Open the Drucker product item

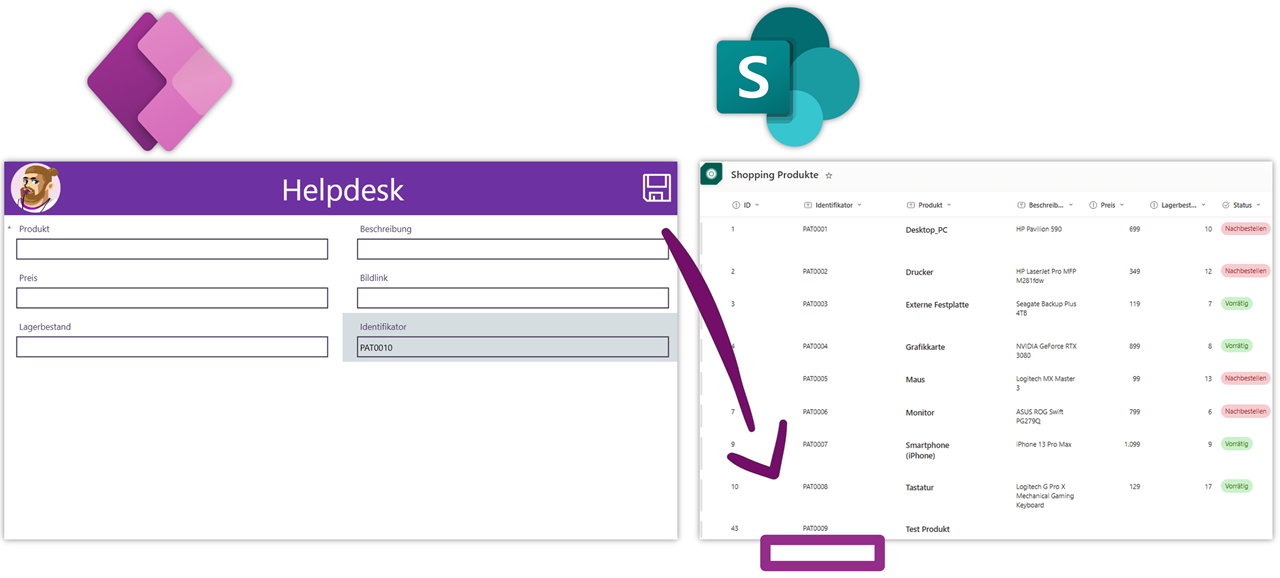(x=919, y=272)
